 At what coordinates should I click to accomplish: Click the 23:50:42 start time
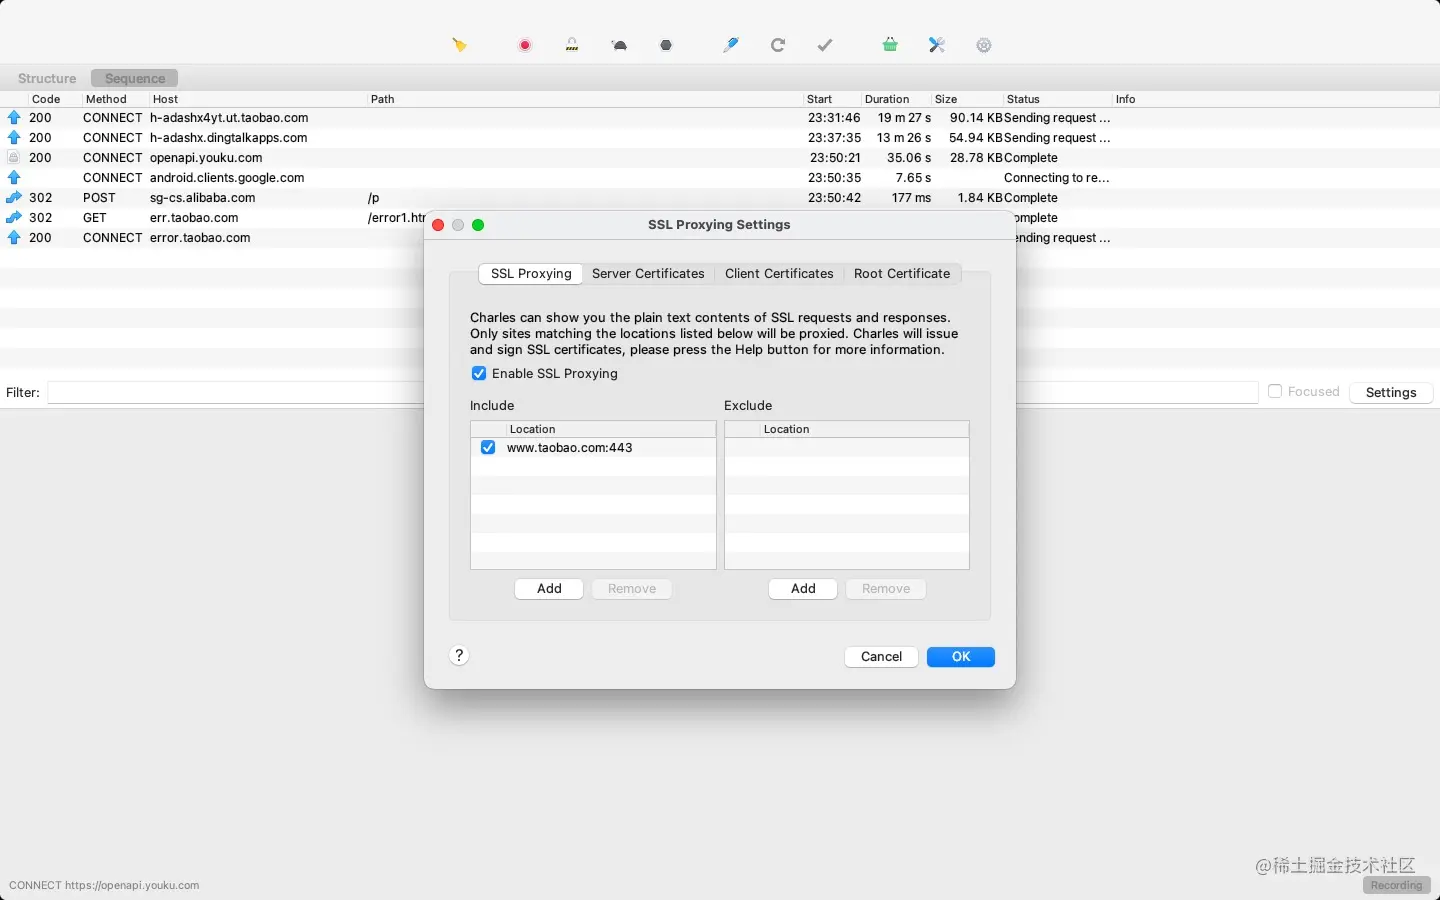pos(835,198)
